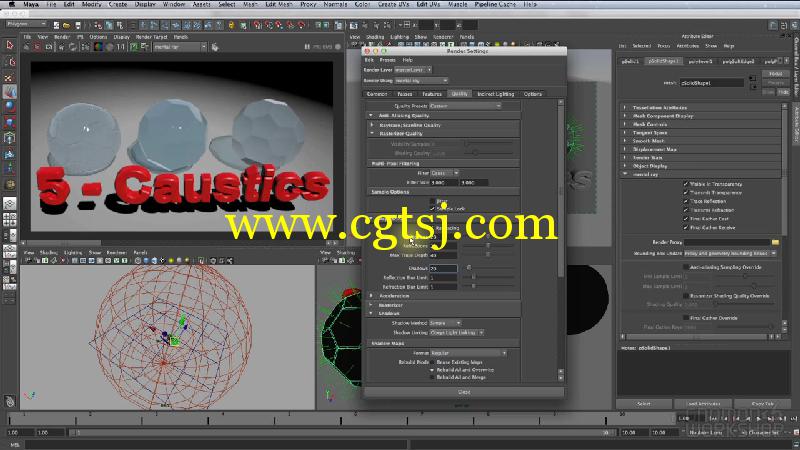Screen dimensions: 800x450
Task: Open the Features tab in Render Settings
Action: (x=432, y=94)
